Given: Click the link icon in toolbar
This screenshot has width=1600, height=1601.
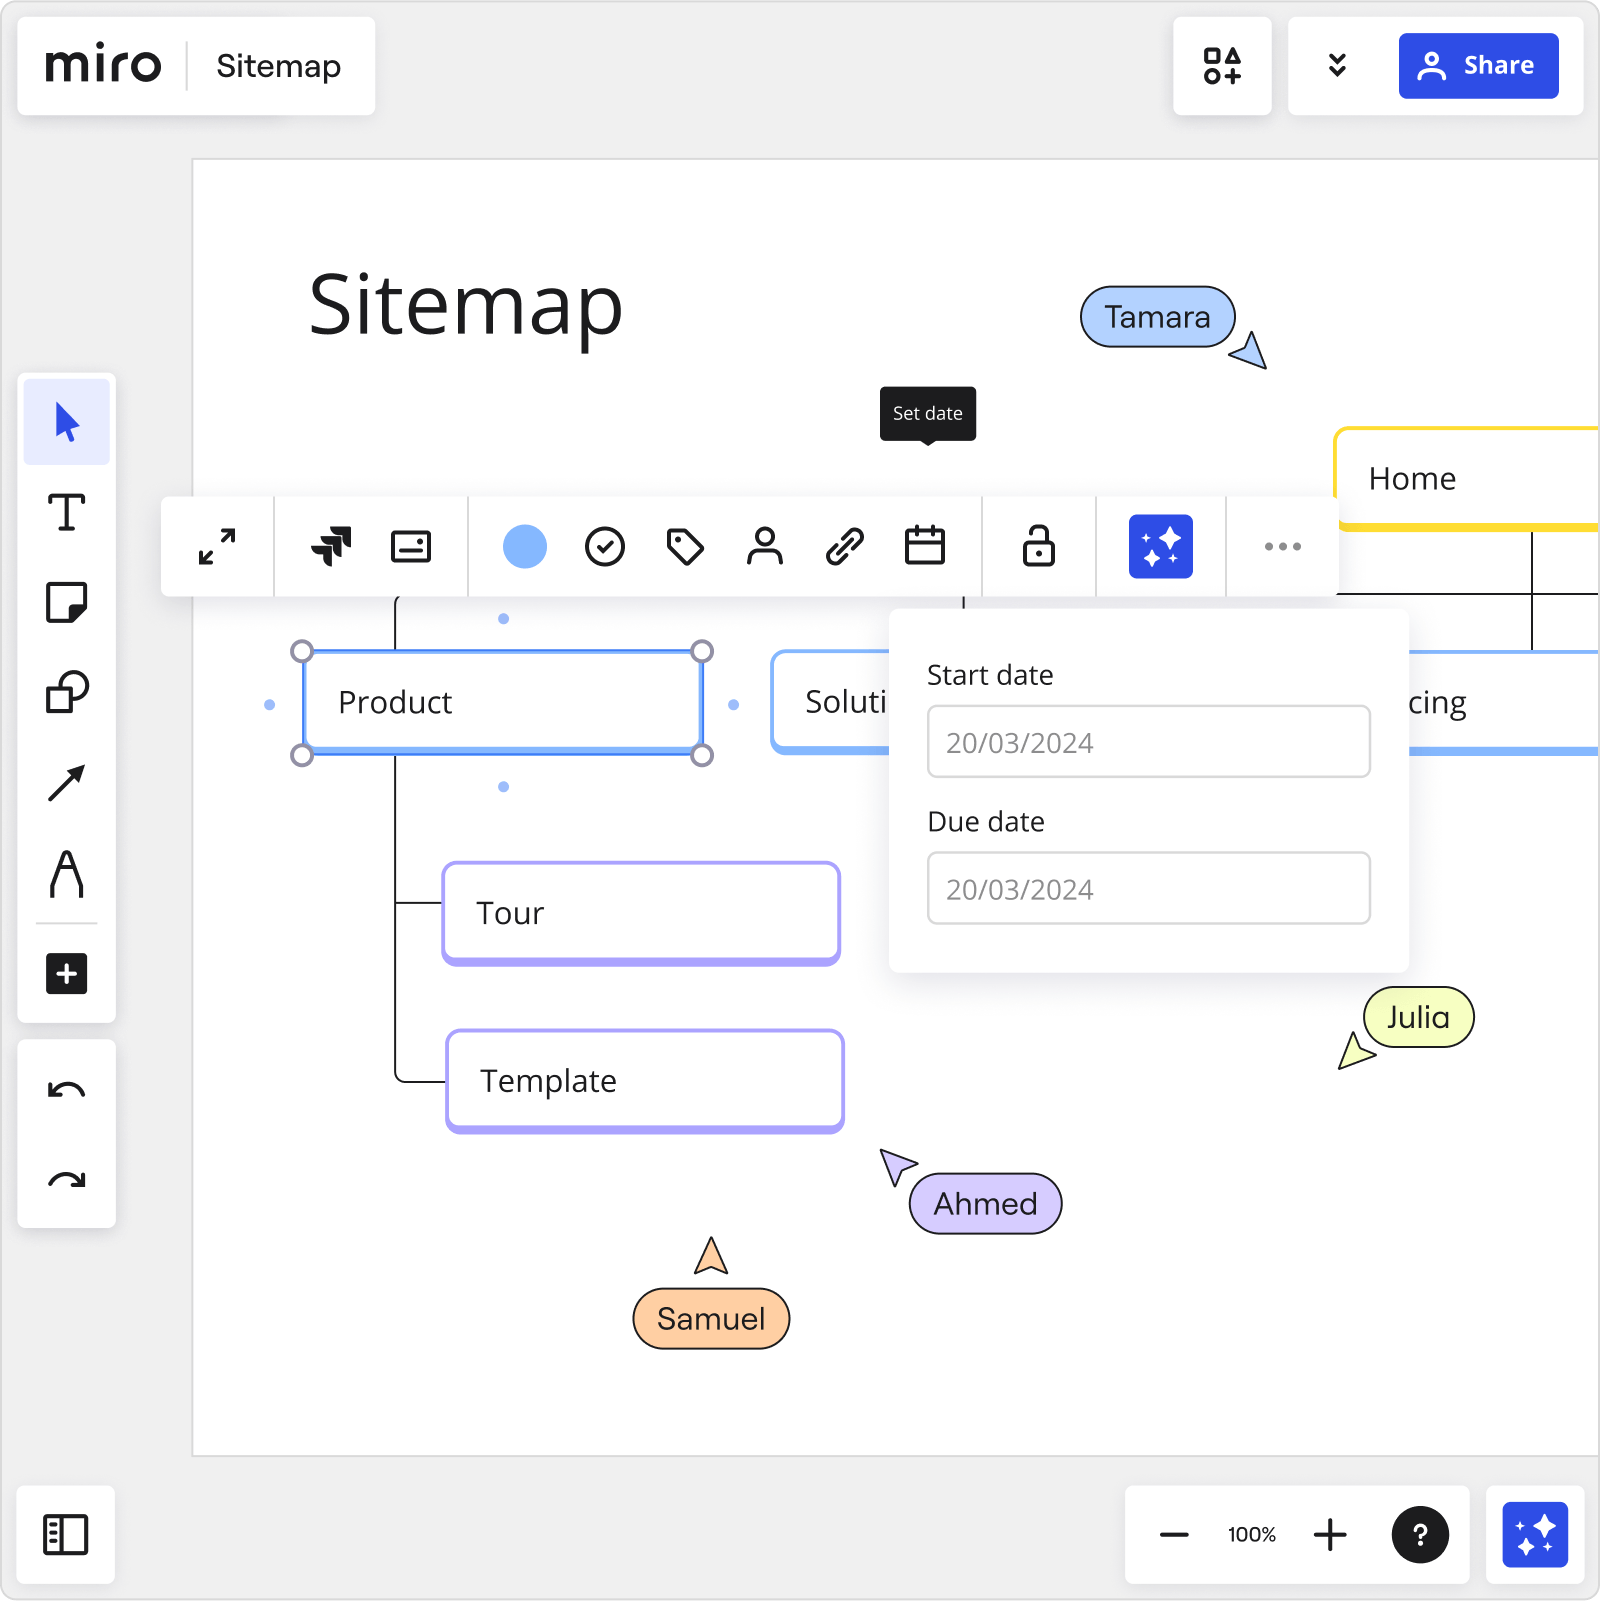Looking at the screenshot, I should point(845,547).
